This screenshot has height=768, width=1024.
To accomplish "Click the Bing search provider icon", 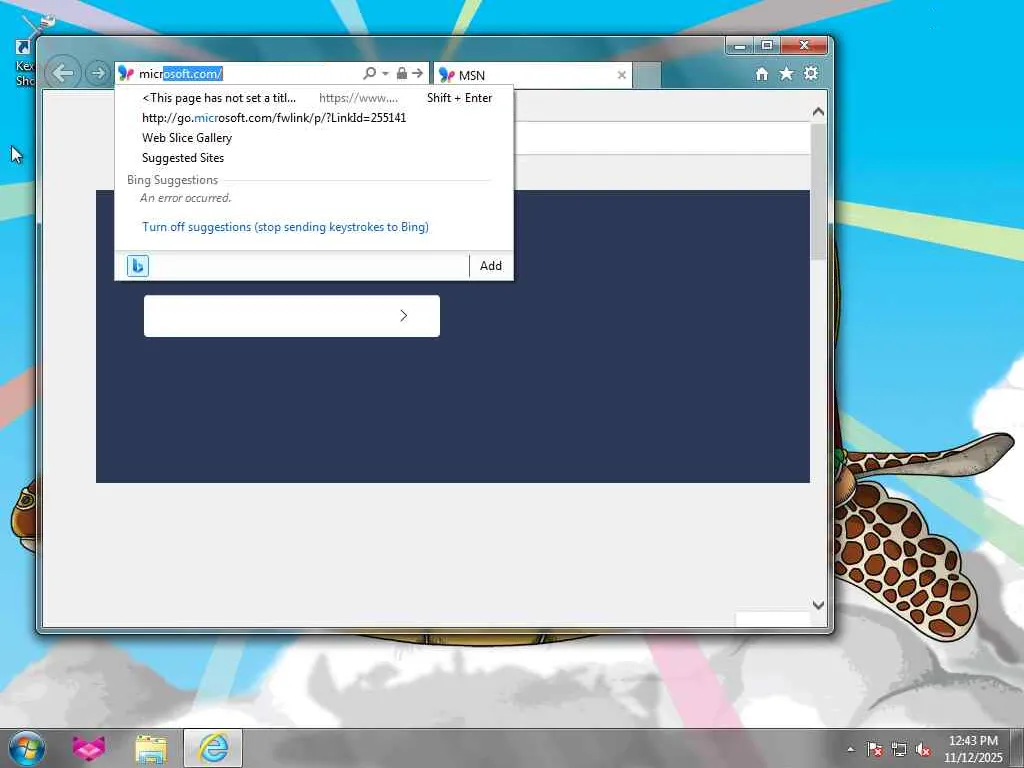I will [x=138, y=266].
